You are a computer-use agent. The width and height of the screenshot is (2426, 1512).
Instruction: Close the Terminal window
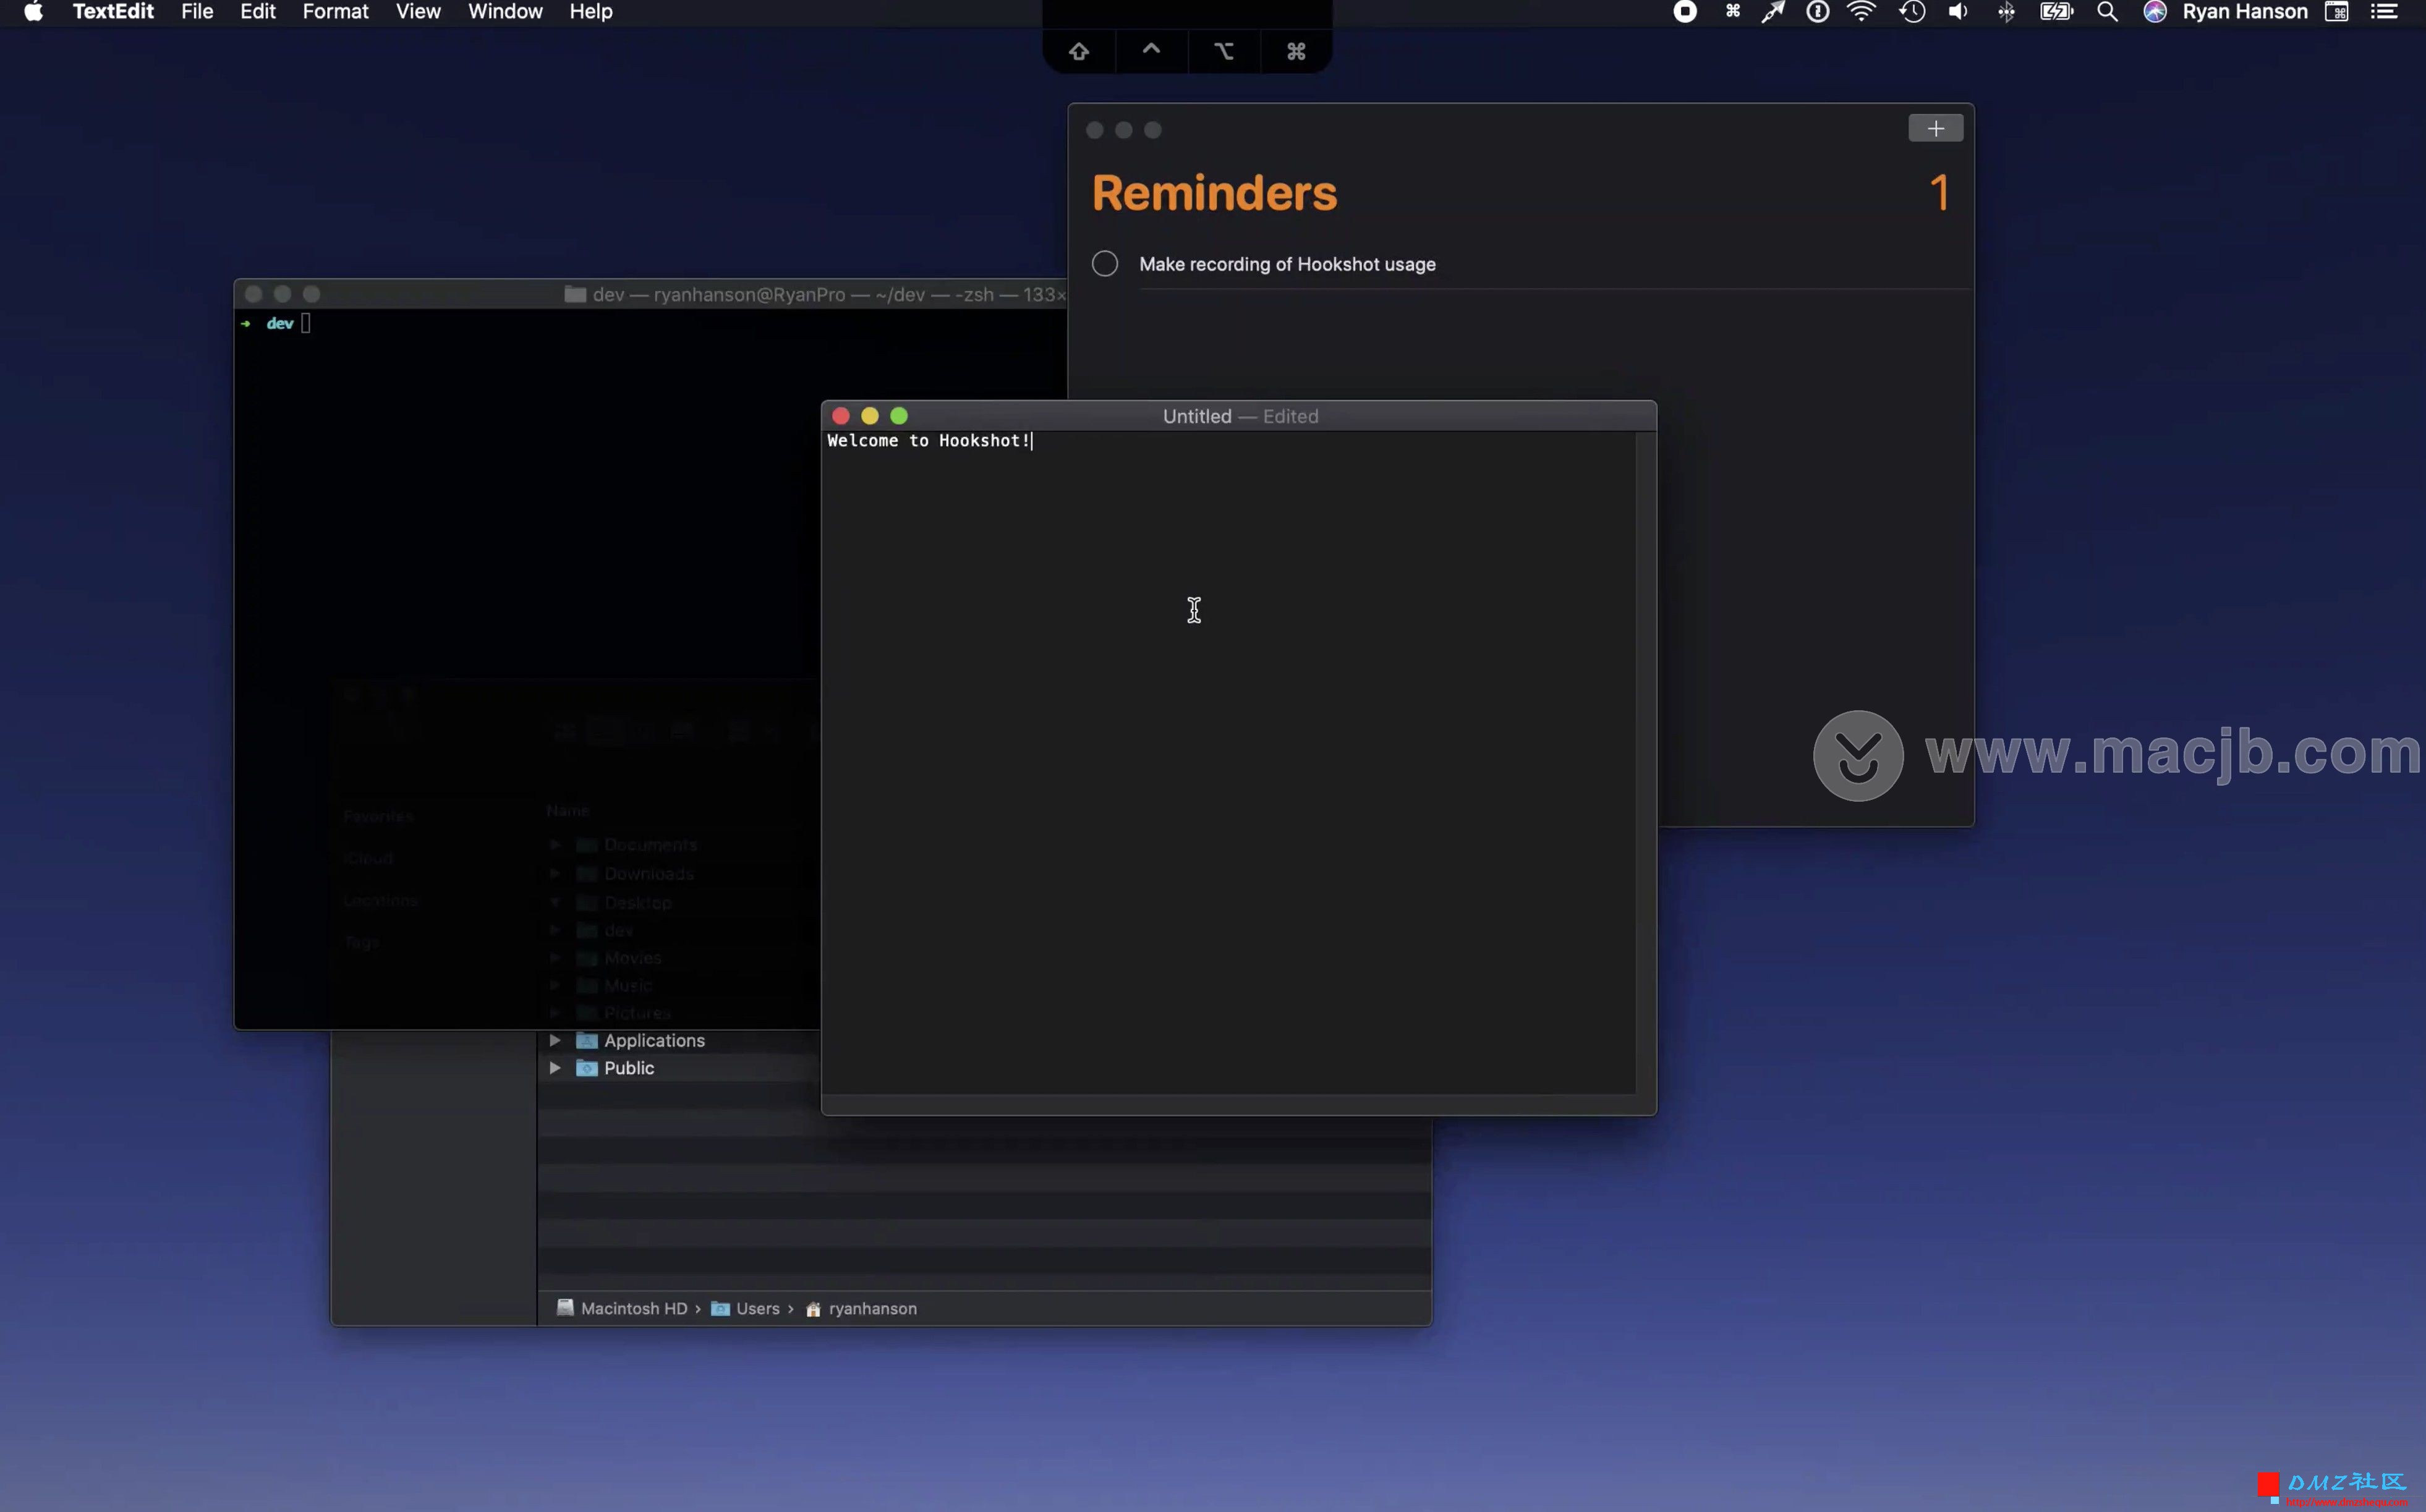[253, 294]
